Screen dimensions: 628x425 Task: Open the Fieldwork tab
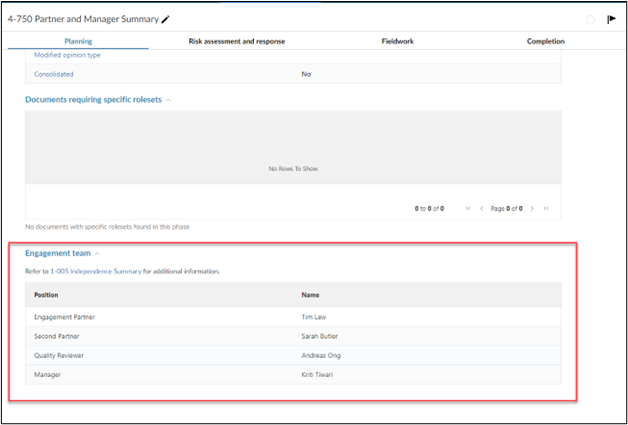(x=397, y=41)
